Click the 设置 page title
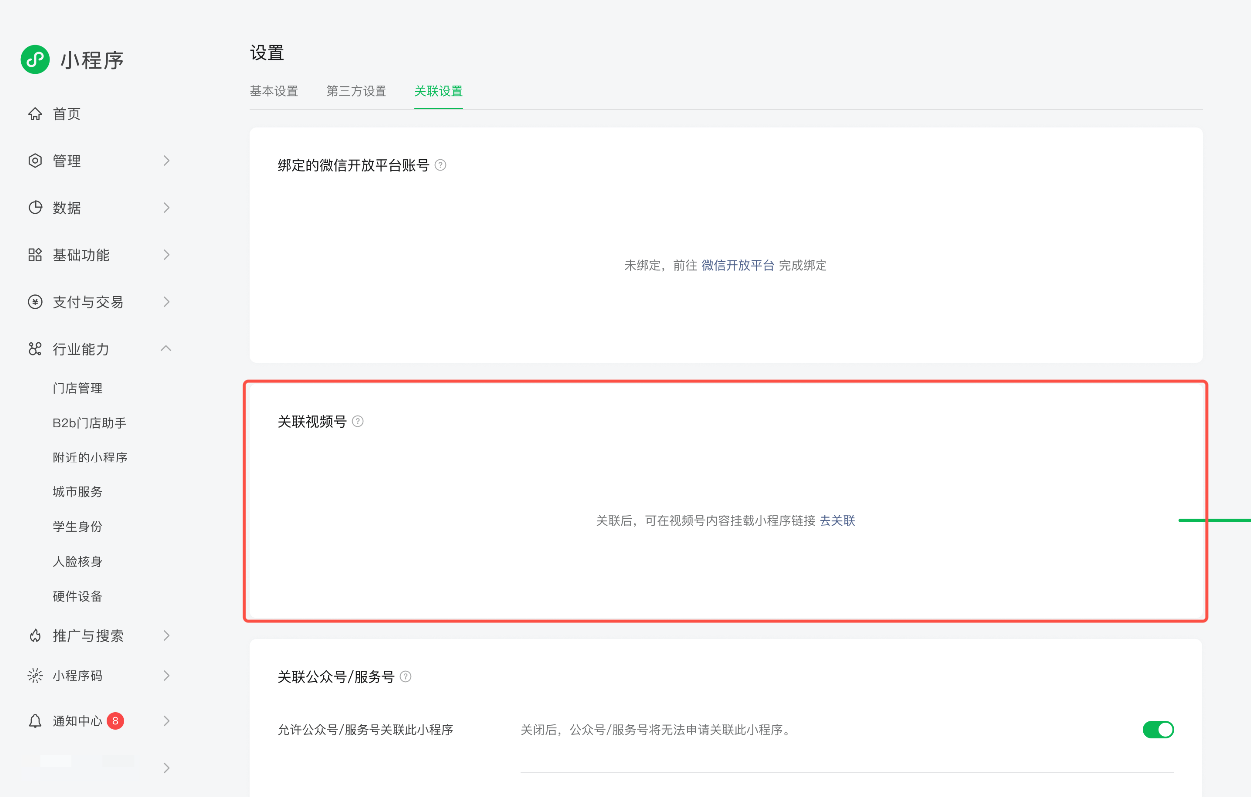 pos(267,53)
